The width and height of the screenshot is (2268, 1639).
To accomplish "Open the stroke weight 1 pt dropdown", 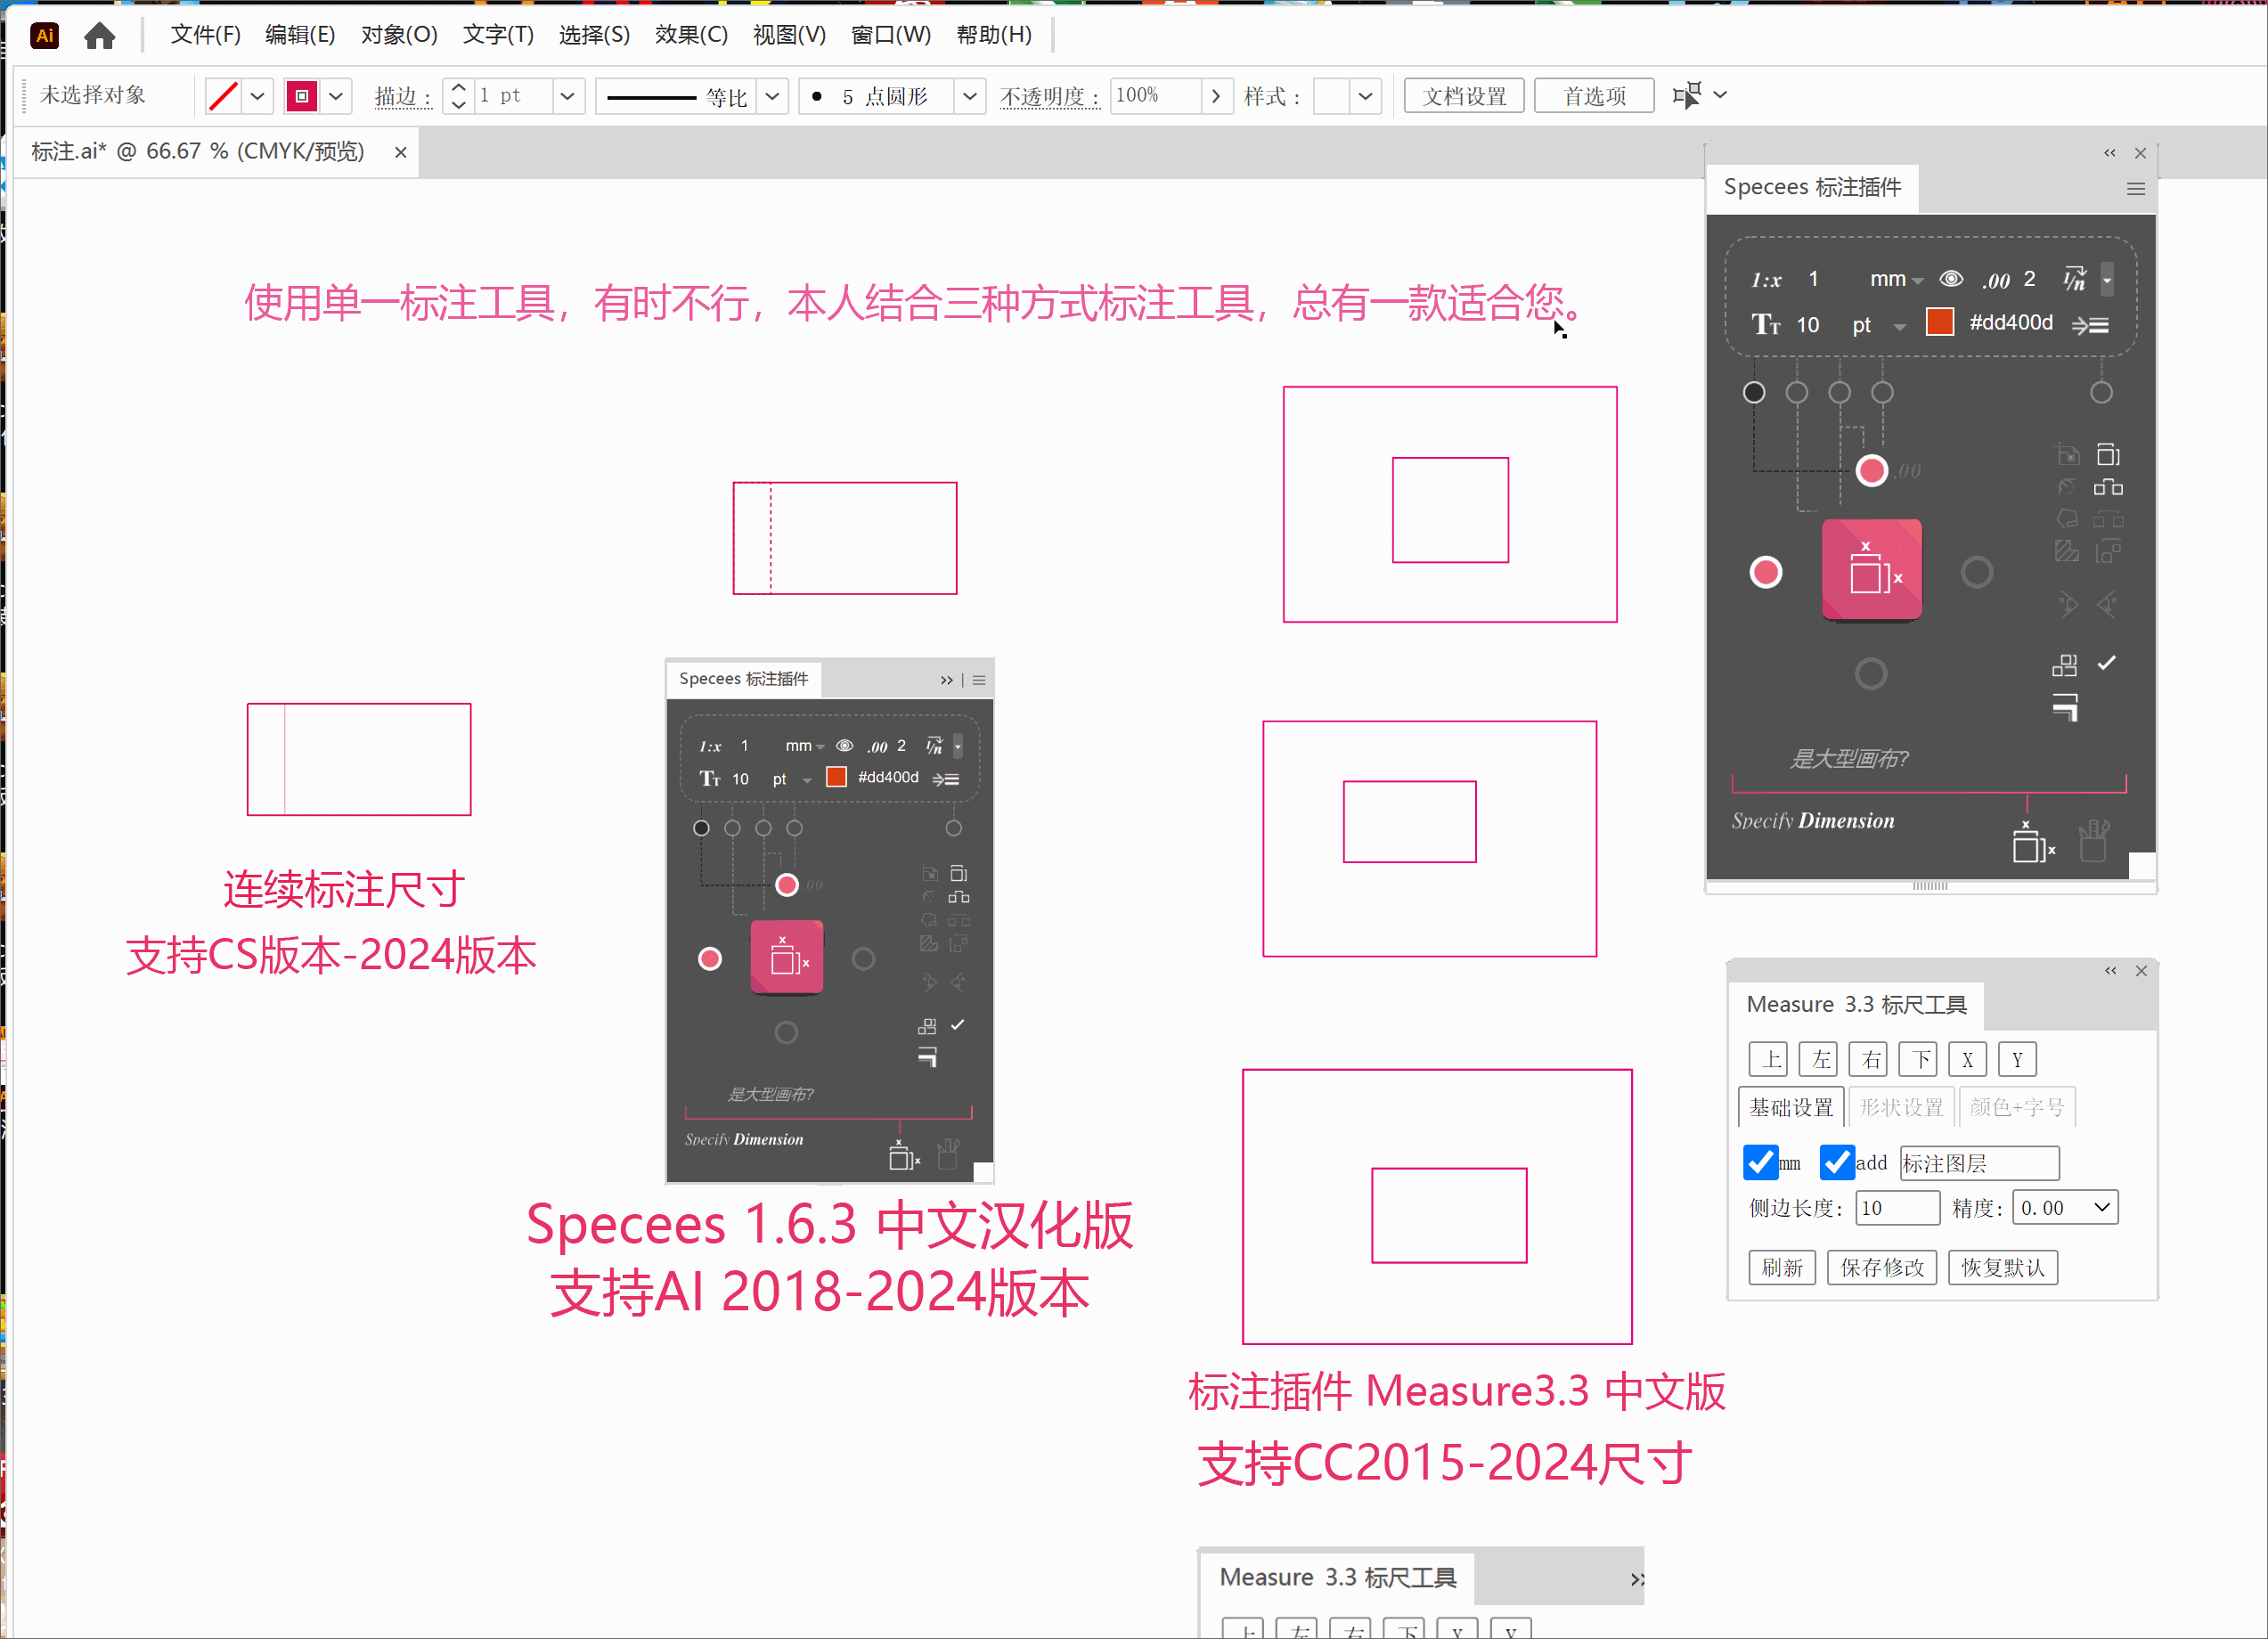I will click(x=567, y=96).
